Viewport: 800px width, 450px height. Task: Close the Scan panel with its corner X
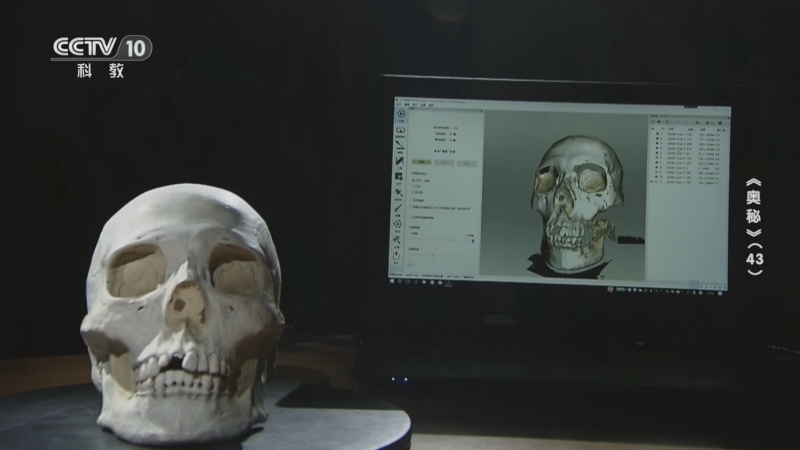click(x=481, y=111)
